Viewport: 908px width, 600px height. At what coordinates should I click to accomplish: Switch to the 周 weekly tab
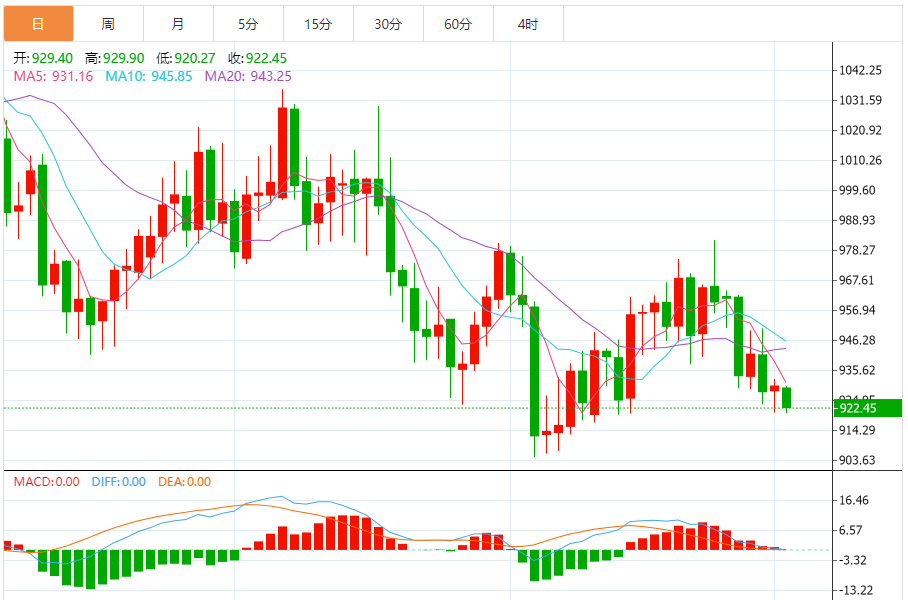(x=108, y=24)
